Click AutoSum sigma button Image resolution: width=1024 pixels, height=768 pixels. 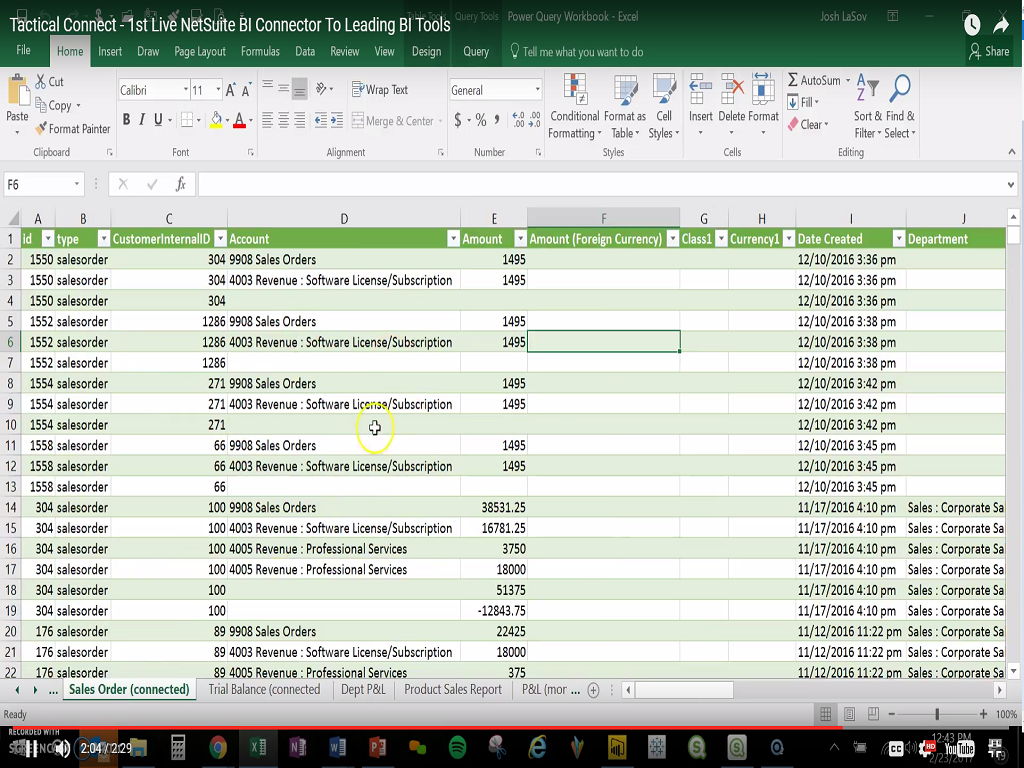814,80
